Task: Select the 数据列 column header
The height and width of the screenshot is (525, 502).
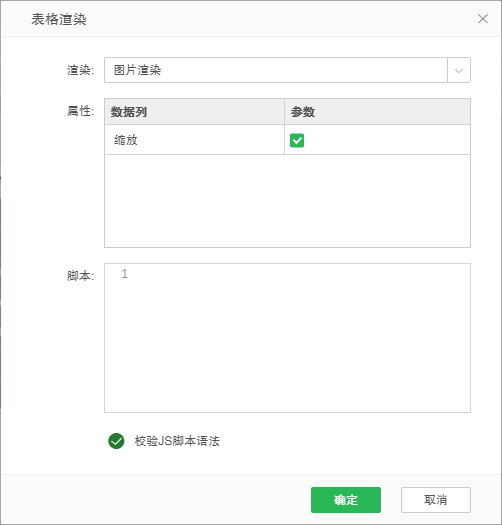Action: point(194,112)
